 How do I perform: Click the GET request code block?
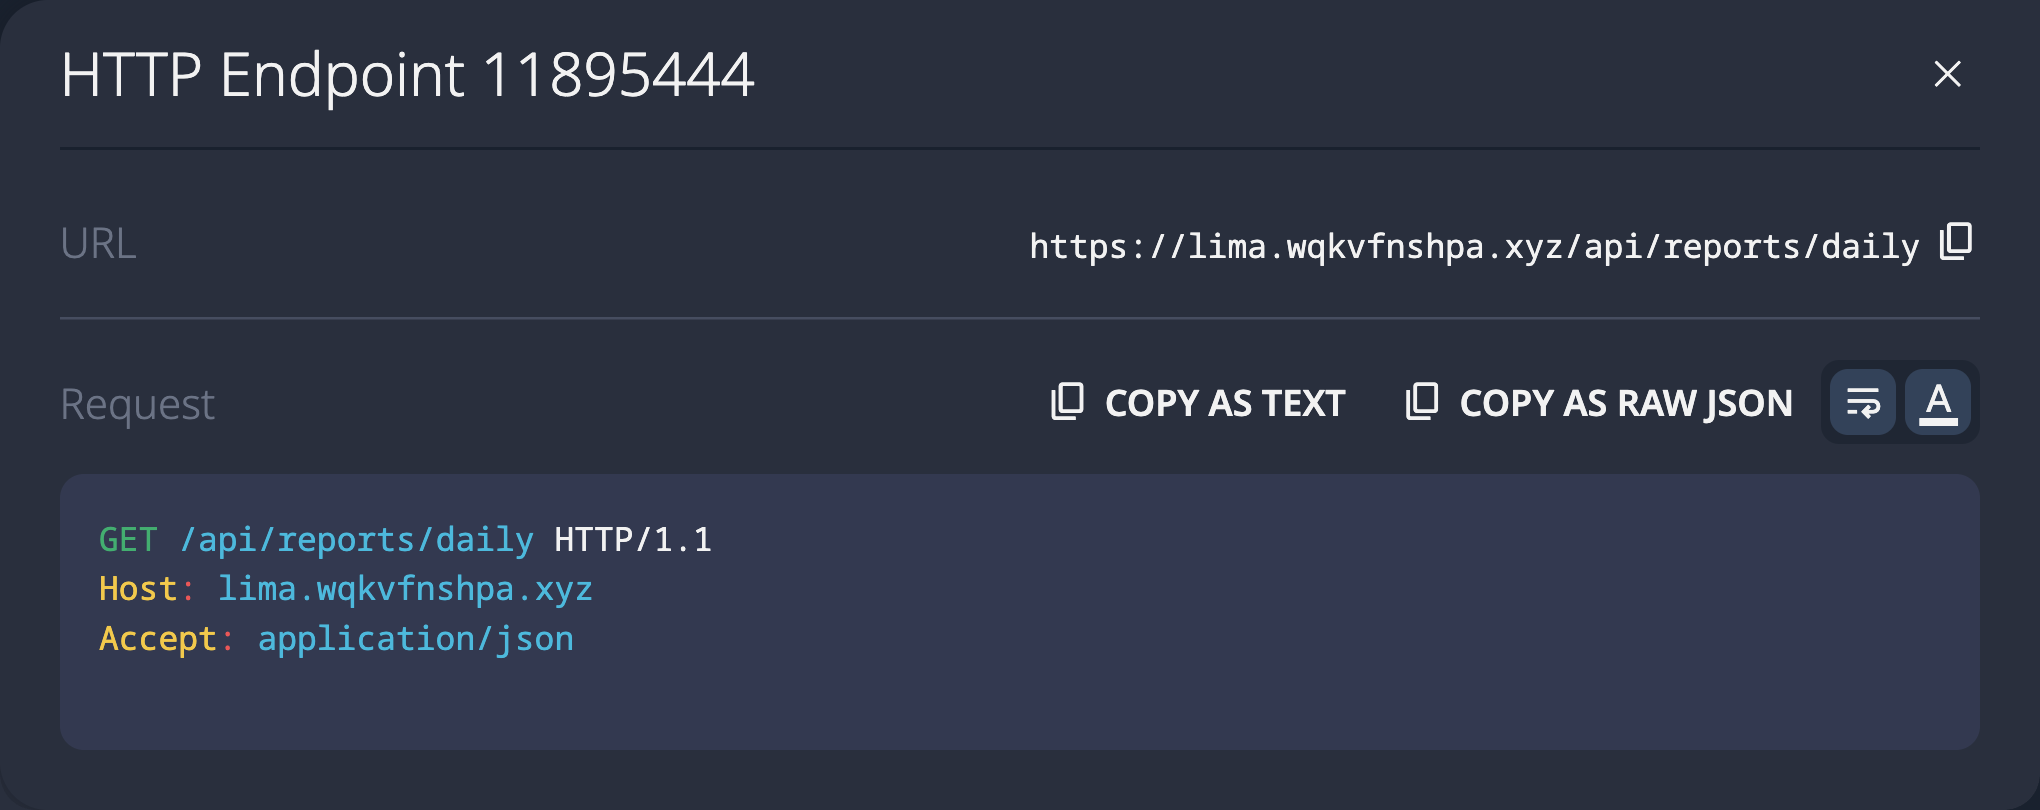coord(405,538)
